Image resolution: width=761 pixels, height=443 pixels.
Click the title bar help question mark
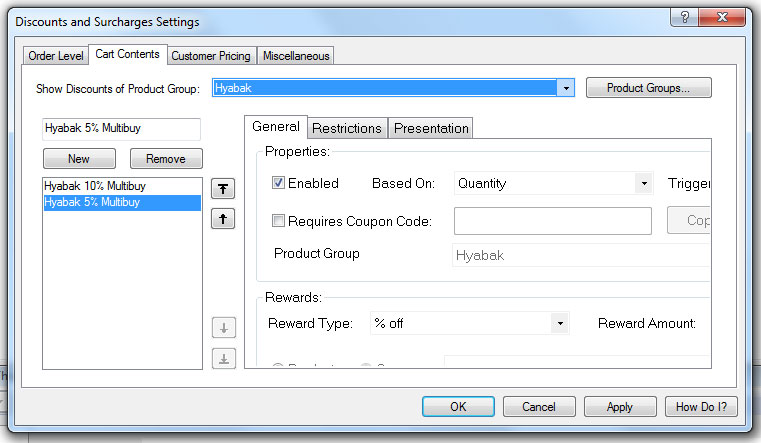pyautogui.click(x=684, y=17)
